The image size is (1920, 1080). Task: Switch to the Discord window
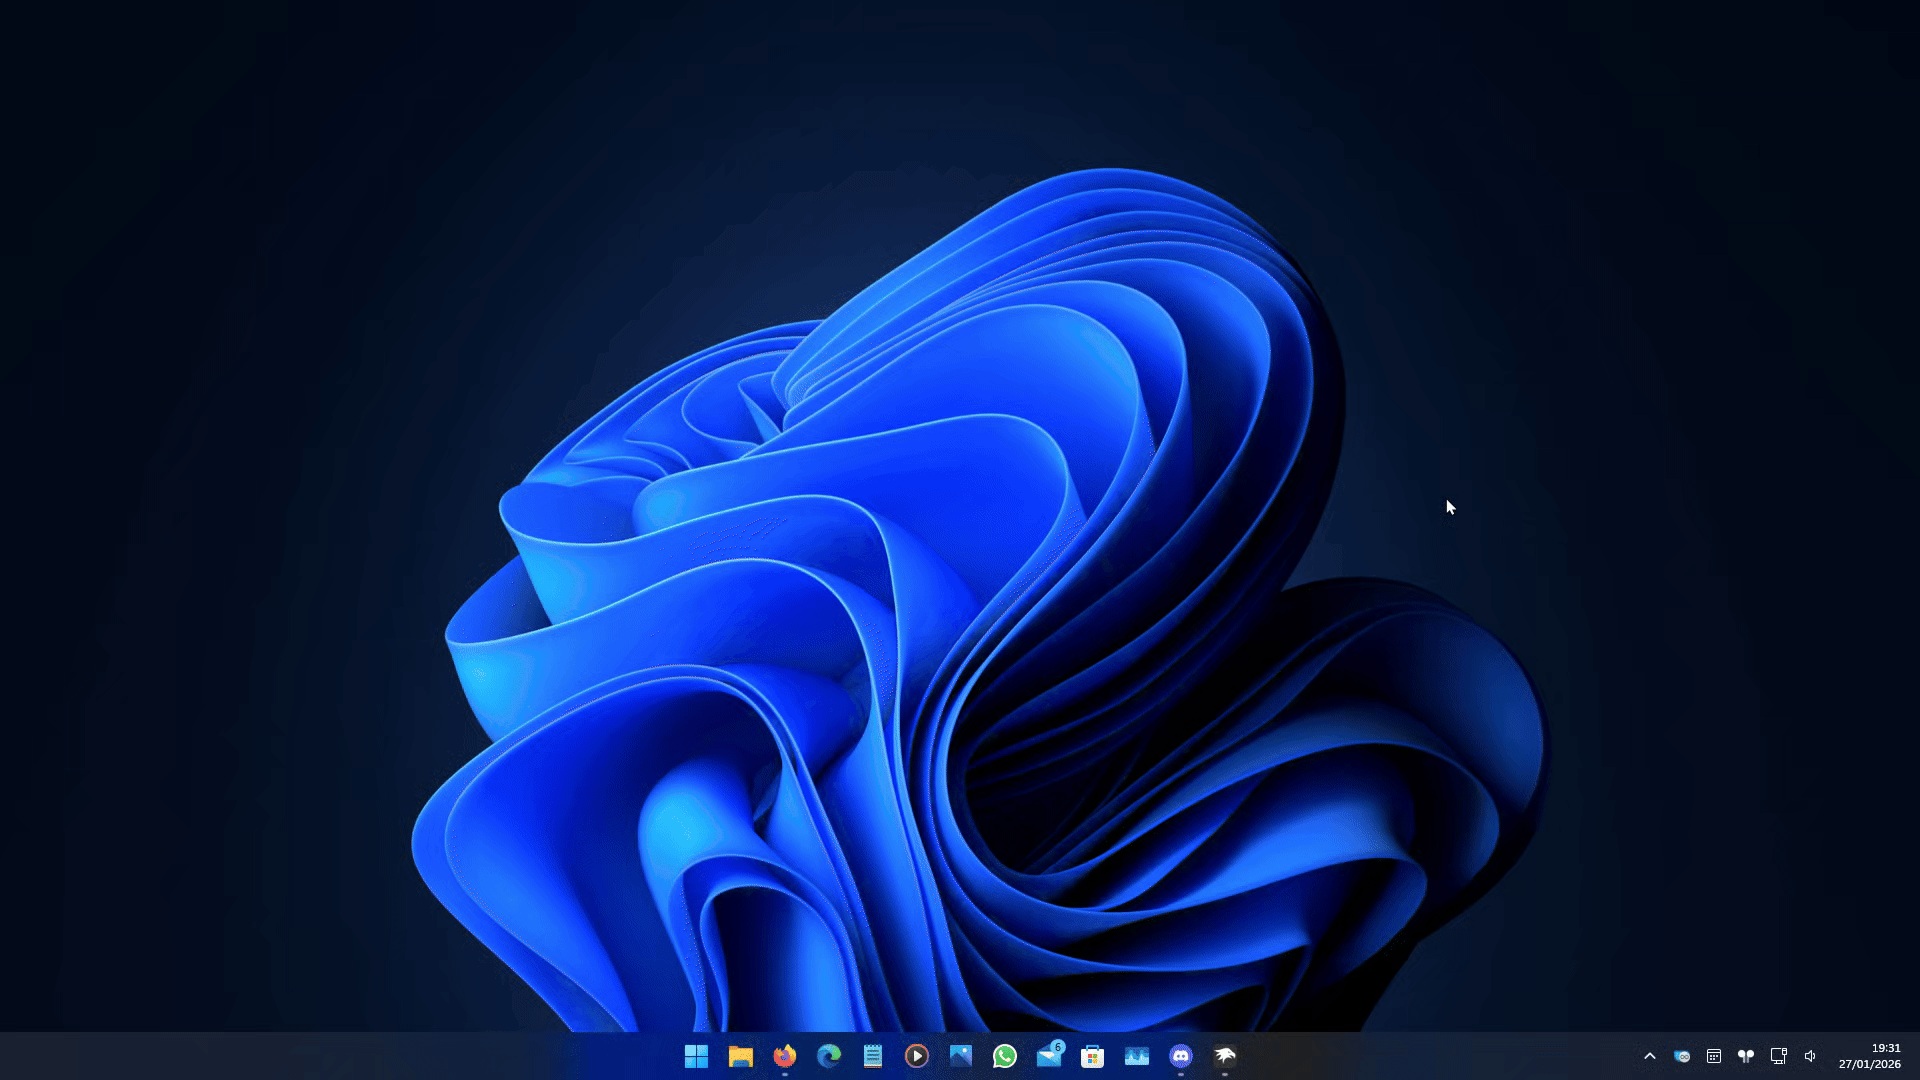pos(1181,1056)
